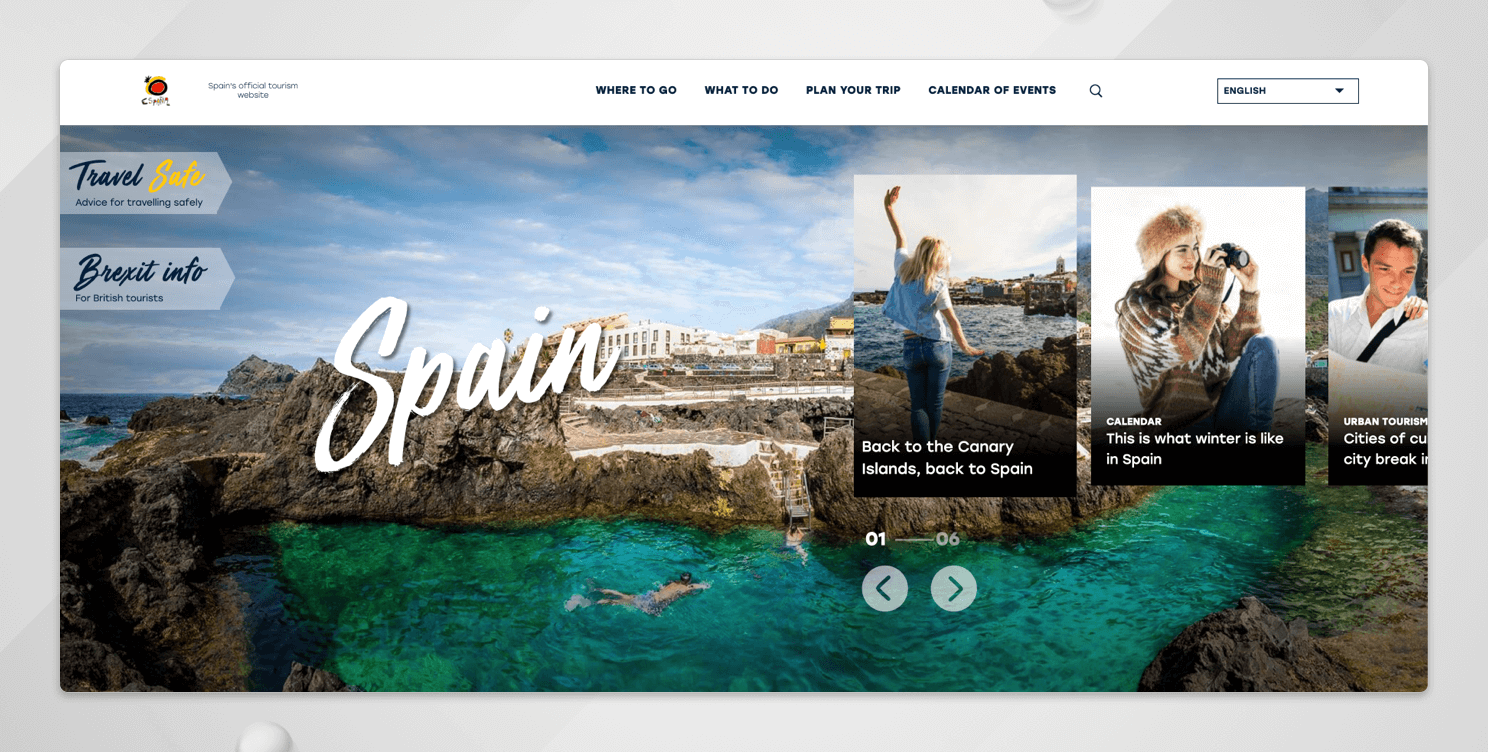Open the search function via magnifier icon
The height and width of the screenshot is (752, 1488).
click(1095, 90)
